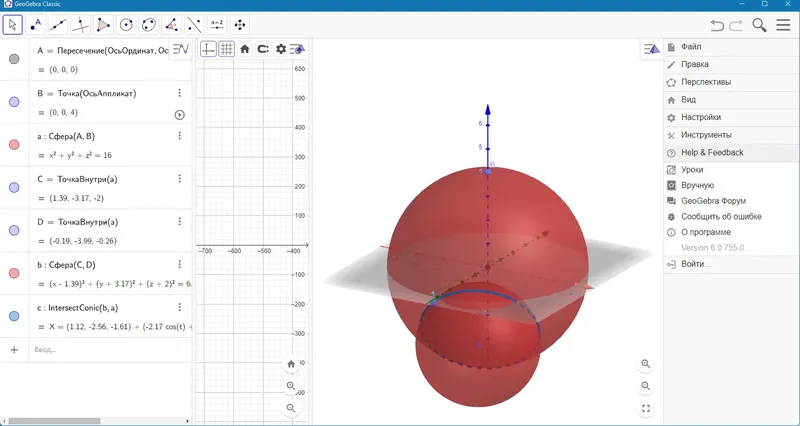This screenshot has height=426, width=800.
Task: Select the Move Graphics View tool
Action: pos(240,24)
